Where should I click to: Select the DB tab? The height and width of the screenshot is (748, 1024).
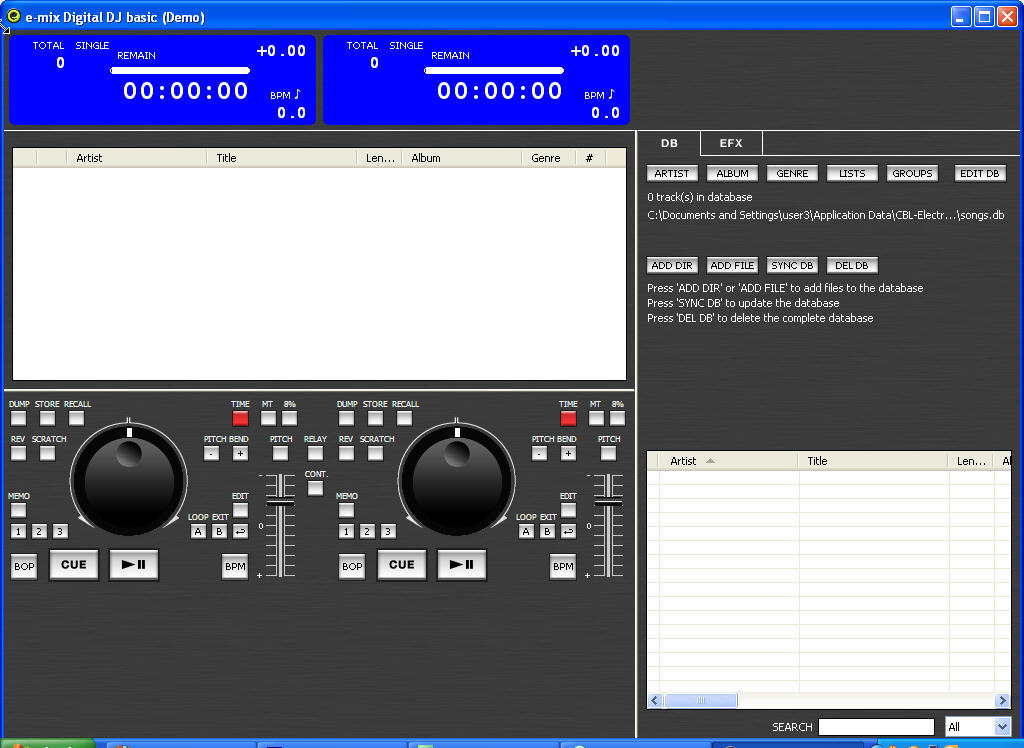coord(668,143)
